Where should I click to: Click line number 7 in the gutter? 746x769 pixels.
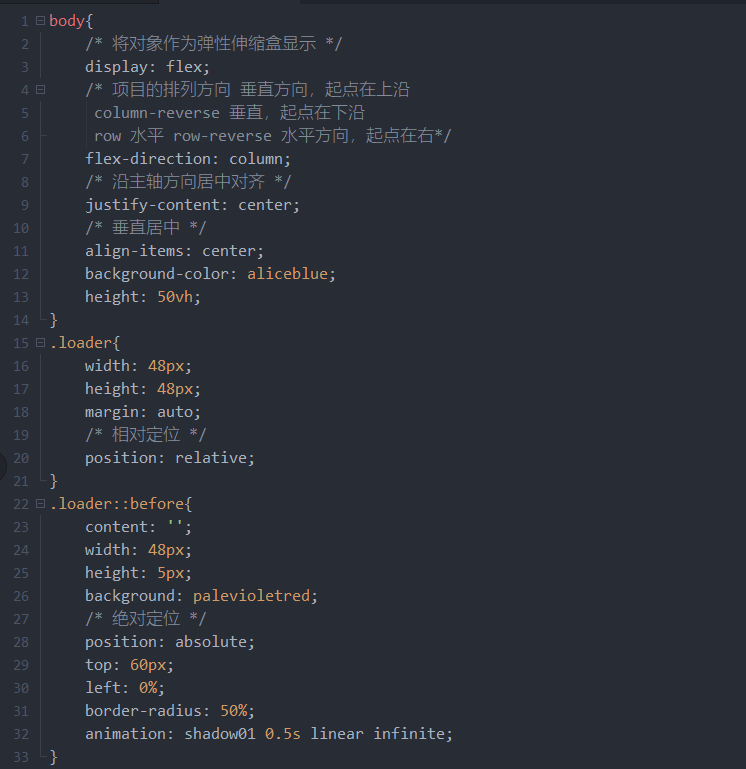click(x=25, y=159)
